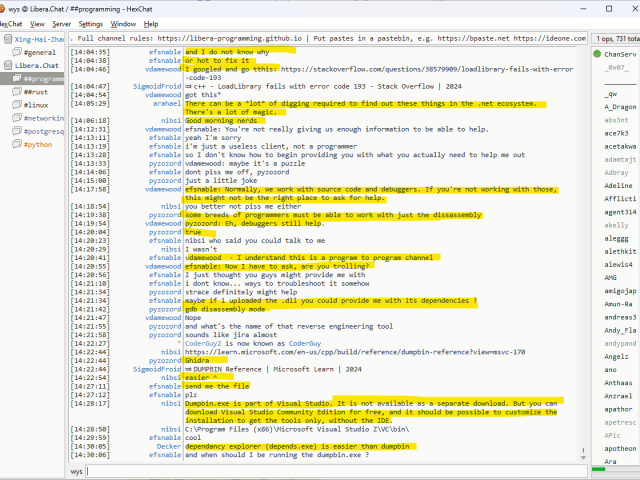Click the #postgresql channel icon
This screenshot has width=640, height=480.
pyautogui.click(x=16, y=130)
